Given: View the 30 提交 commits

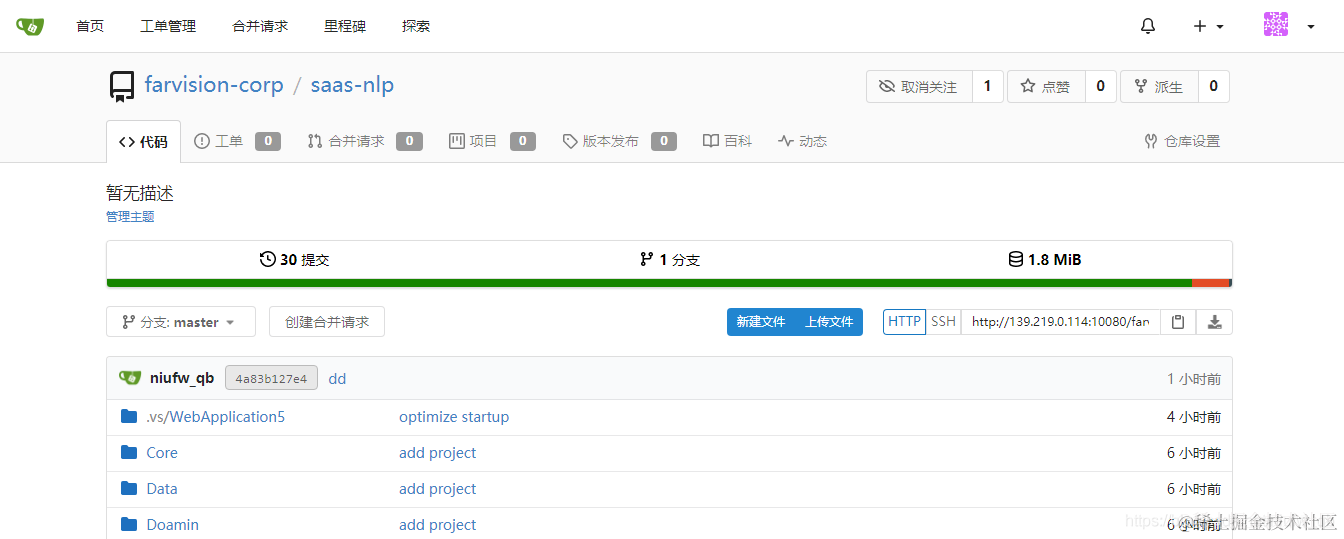Looking at the screenshot, I should click(x=294, y=260).
